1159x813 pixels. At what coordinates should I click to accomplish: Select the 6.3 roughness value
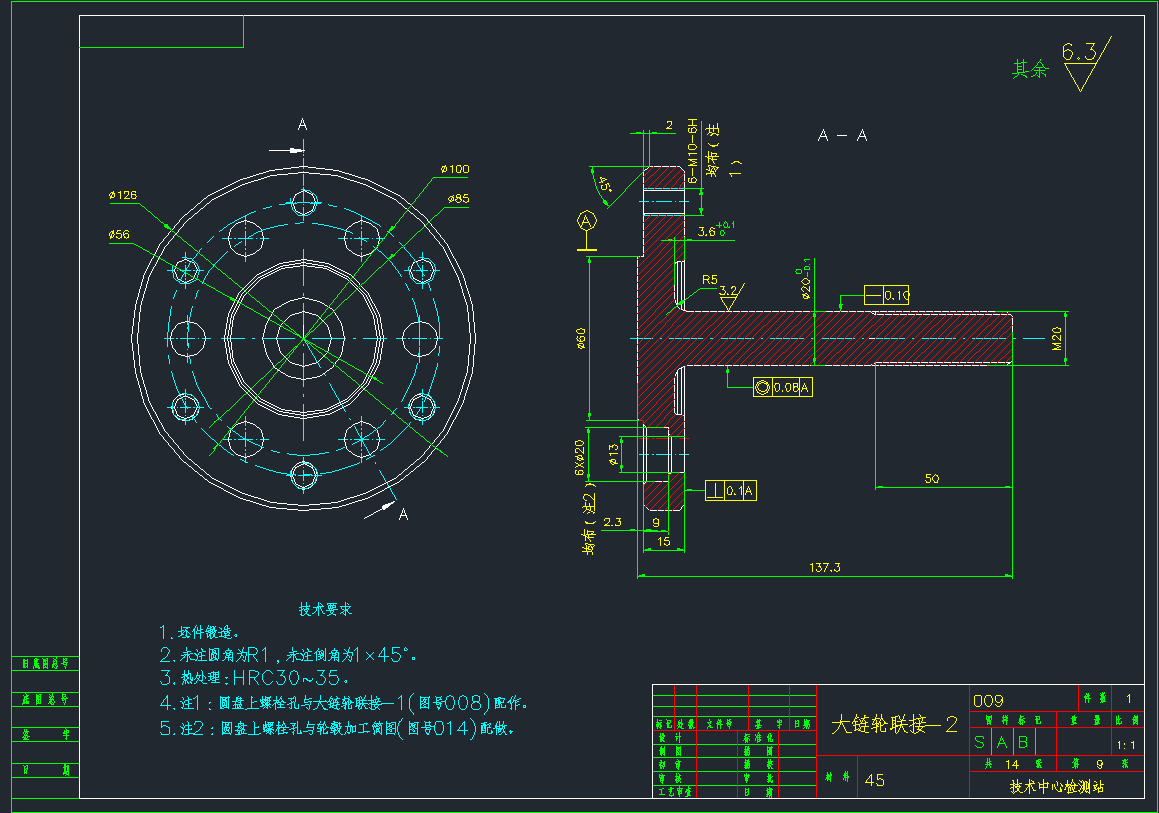coord(1079,52)
